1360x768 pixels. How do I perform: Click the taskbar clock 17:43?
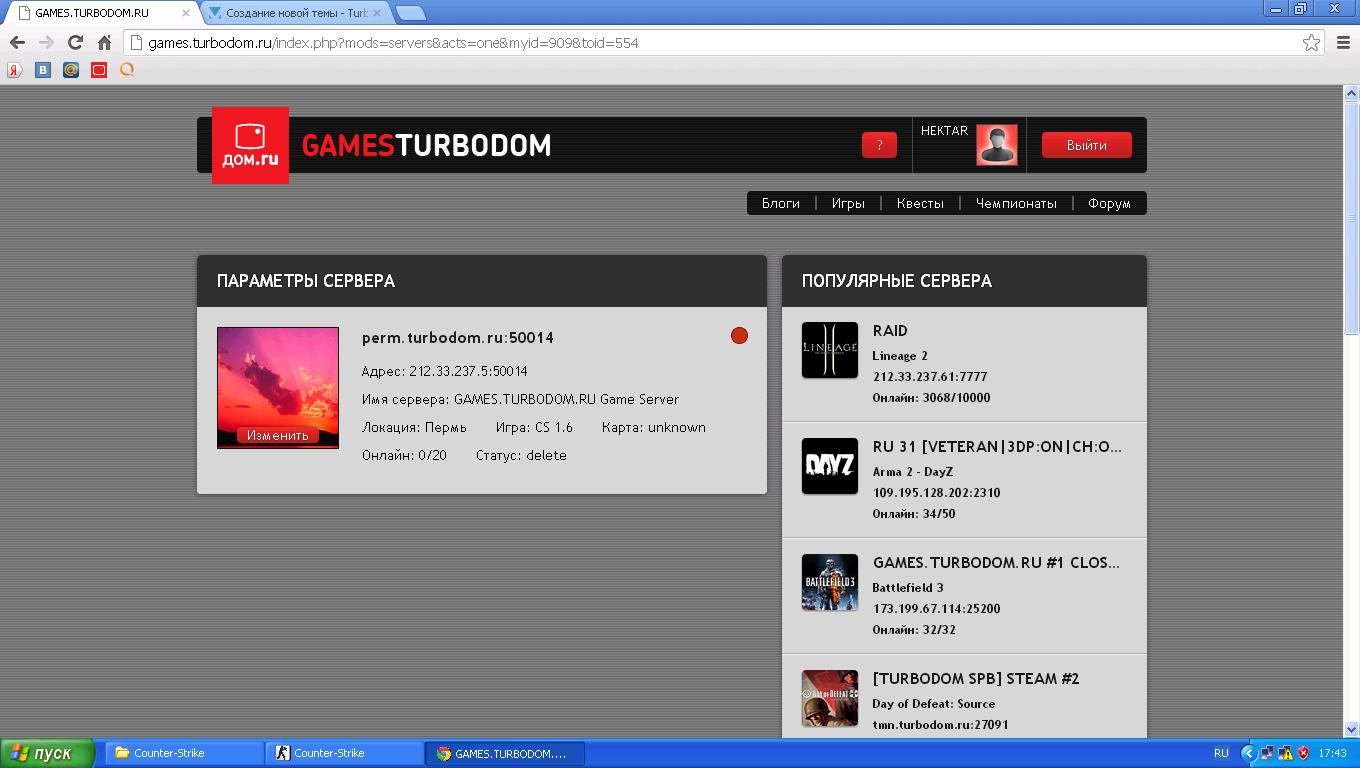pos(1332,753)
